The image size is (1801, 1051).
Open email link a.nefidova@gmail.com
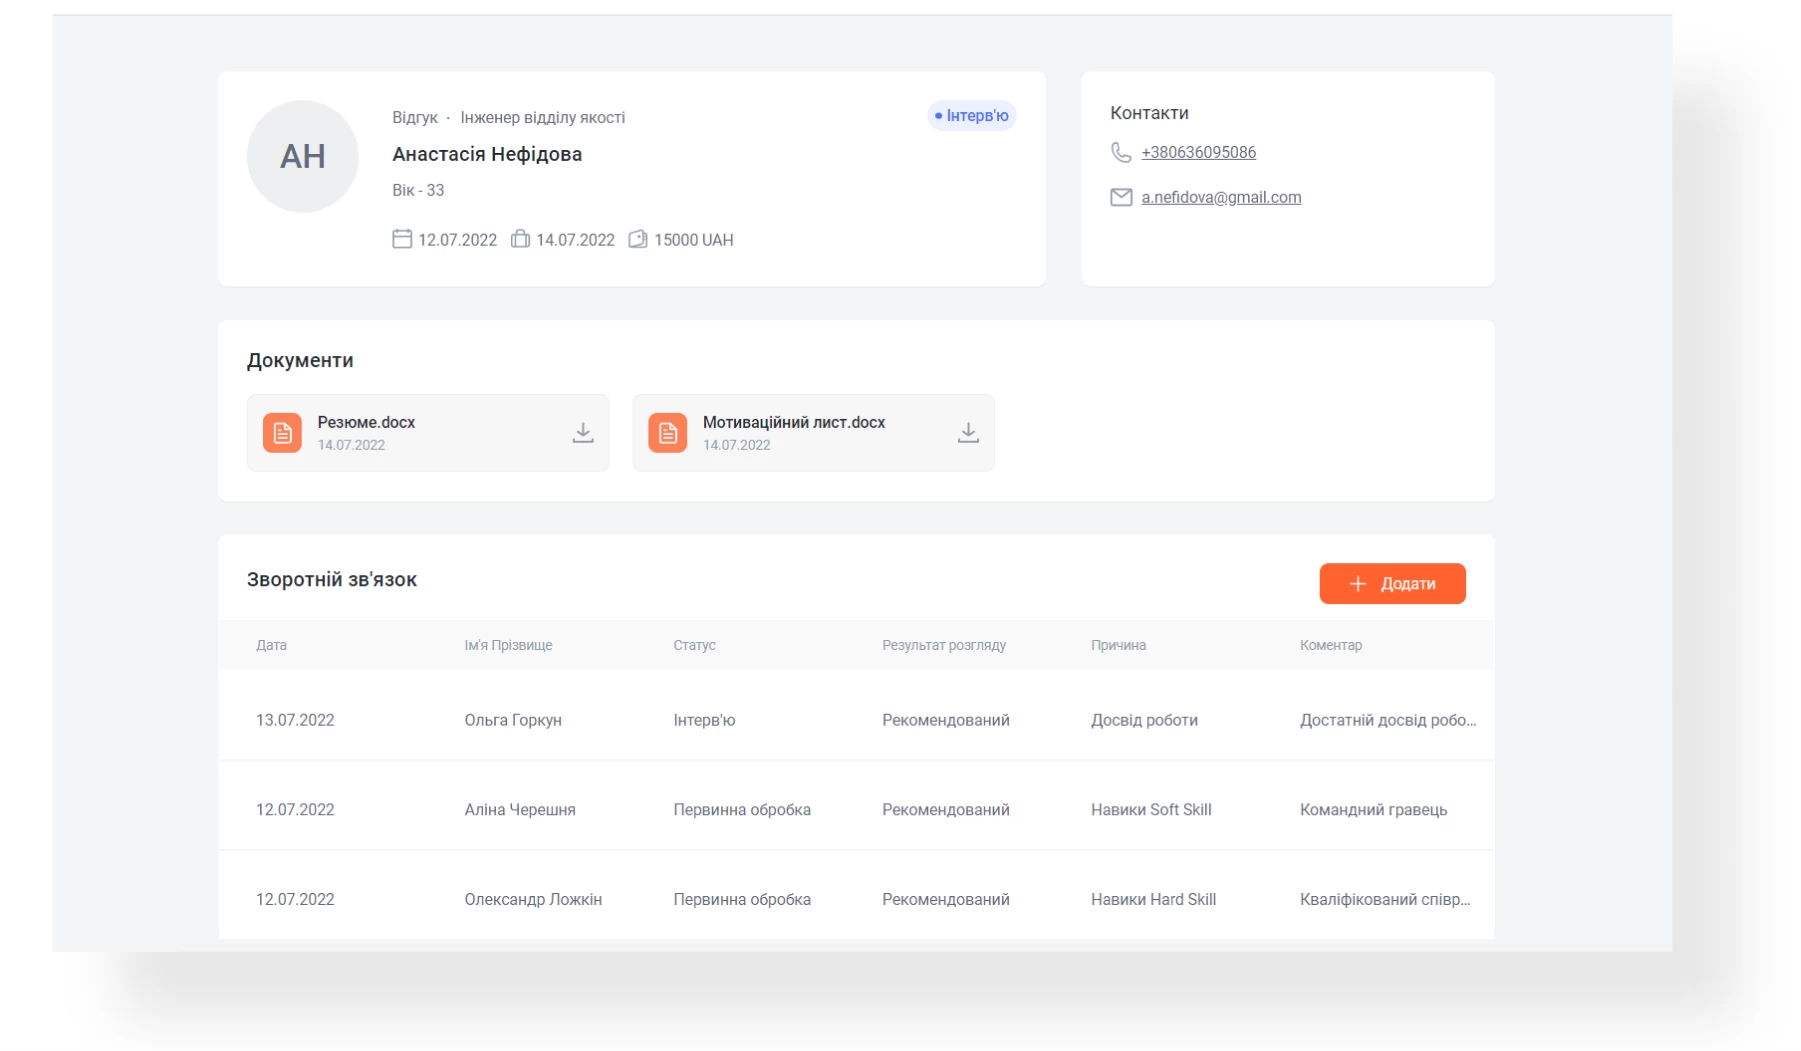point(1221,197)
